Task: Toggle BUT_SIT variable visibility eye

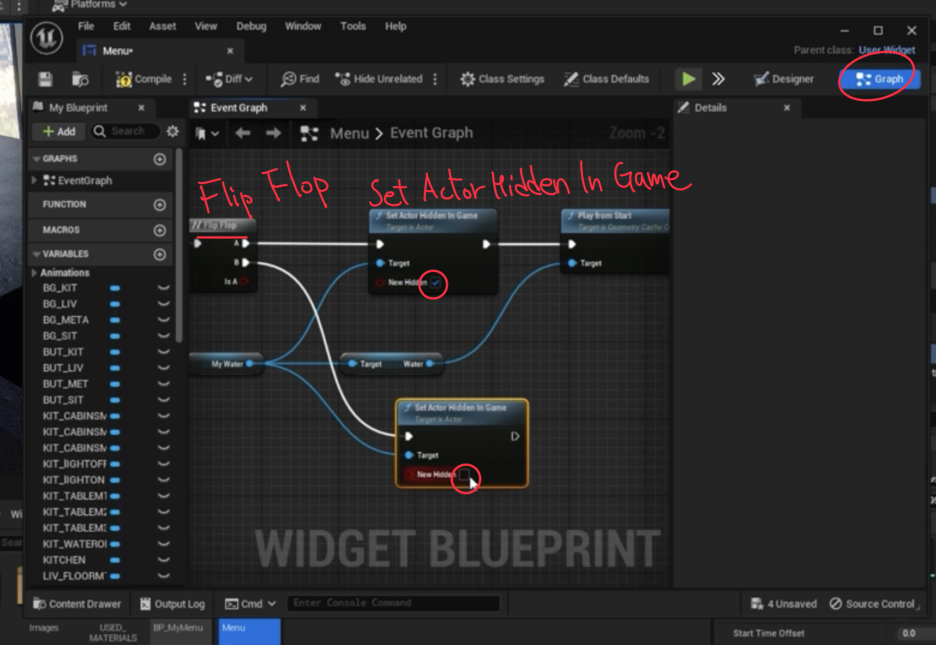Action: [163, 400]
